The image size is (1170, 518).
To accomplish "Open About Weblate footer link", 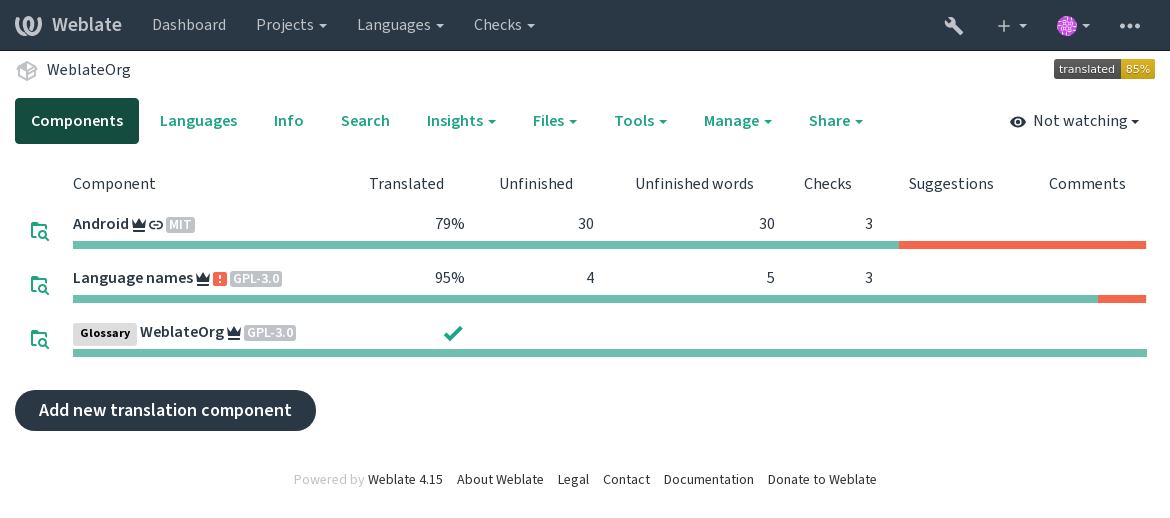I will pyautogui.click(x=500, y=479).
